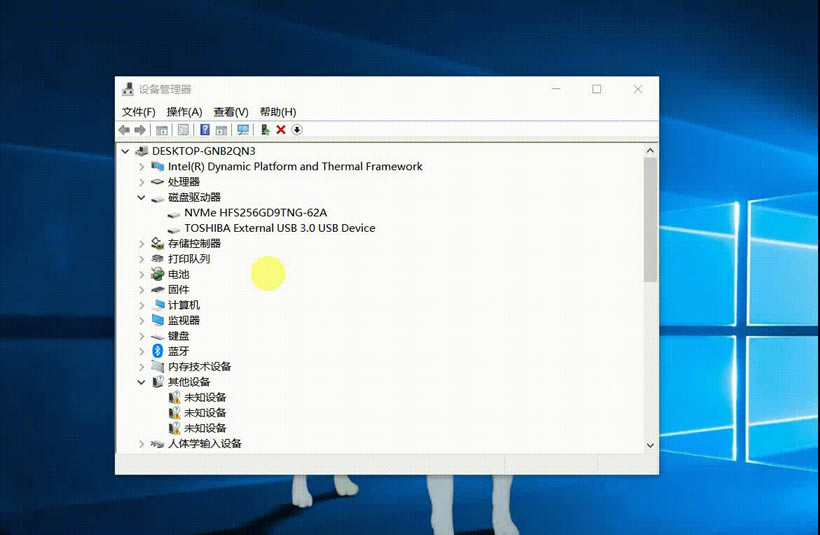The height and width of the screenshot is (535, 820).
Task: Expand the 计算机 node chevron
Action: pyautogui.click(x=141, y=305)
